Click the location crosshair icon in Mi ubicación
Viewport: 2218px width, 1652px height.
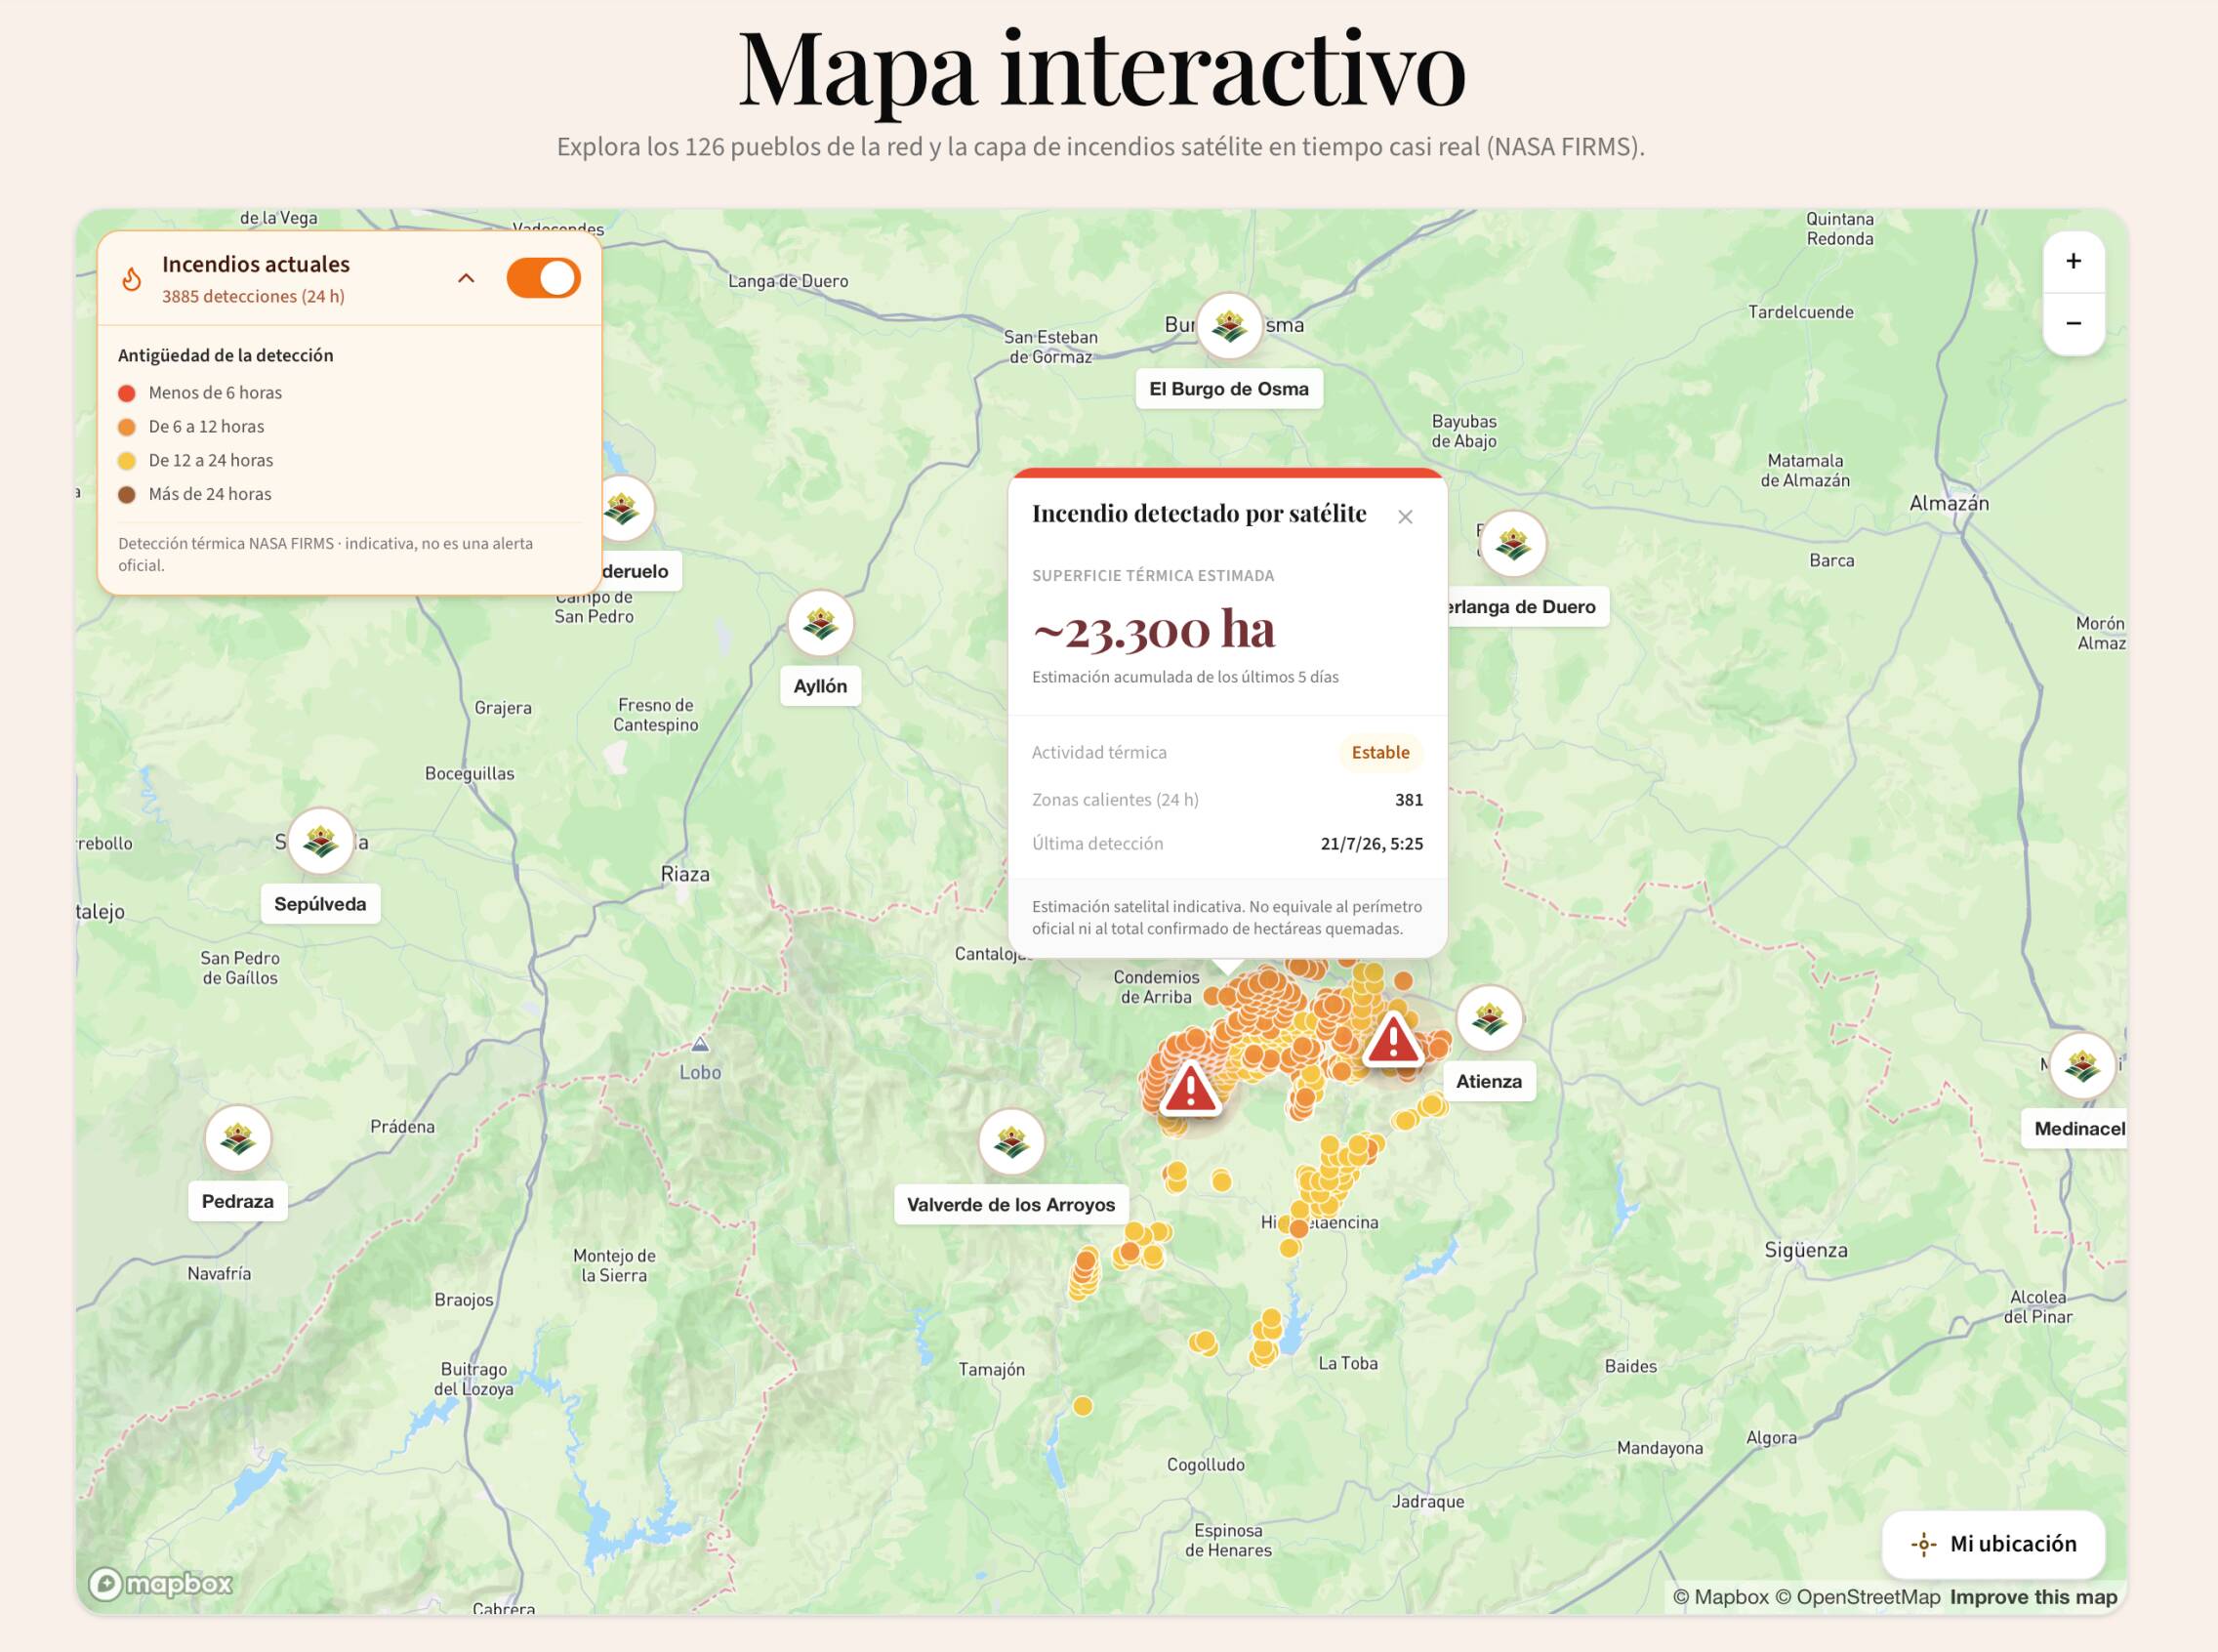(x=1923, y=1544)
